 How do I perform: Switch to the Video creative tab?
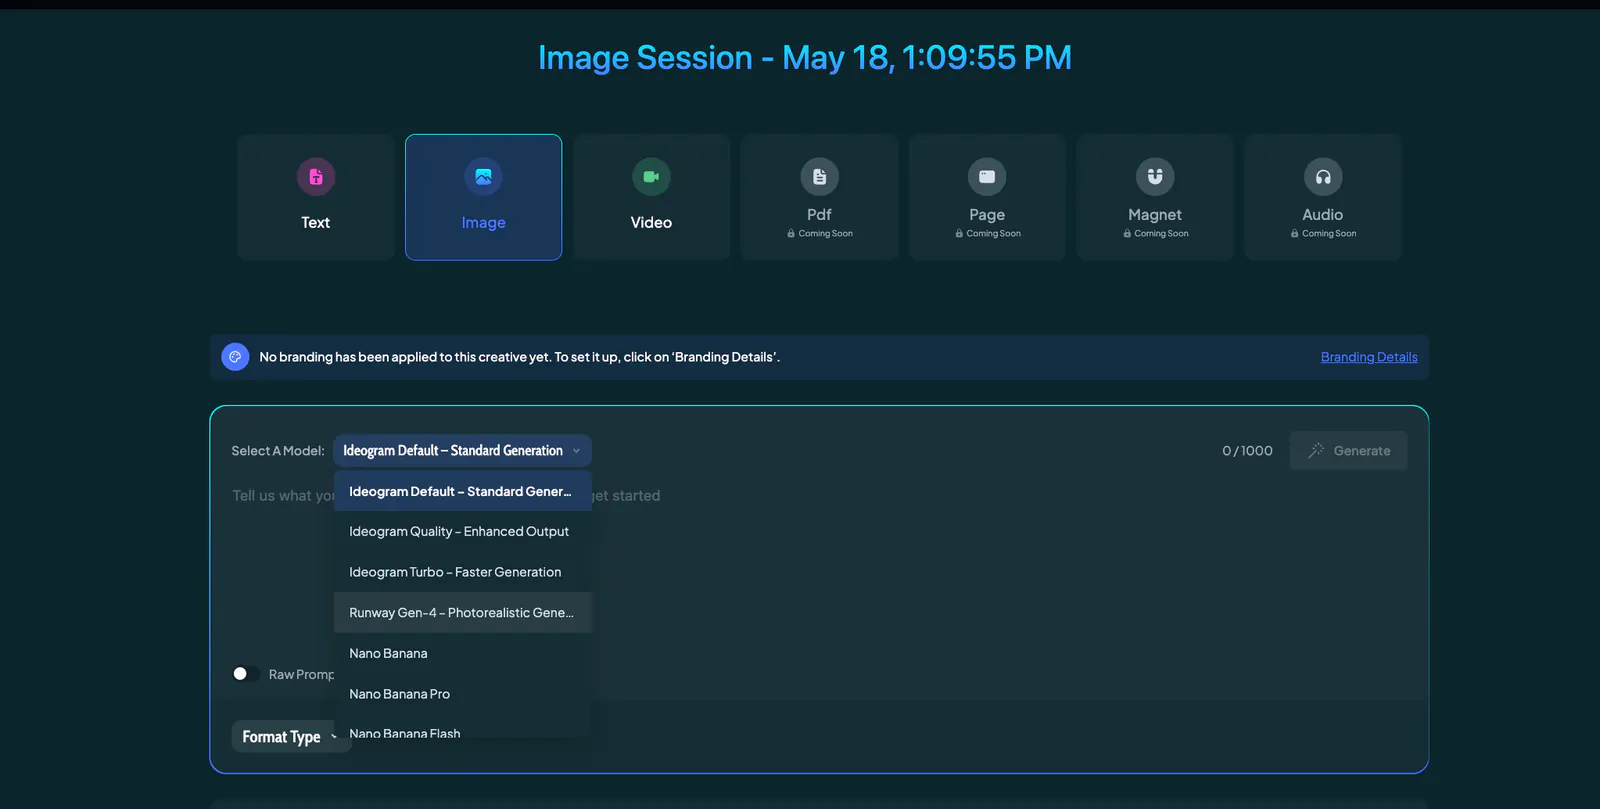[651, 197]
